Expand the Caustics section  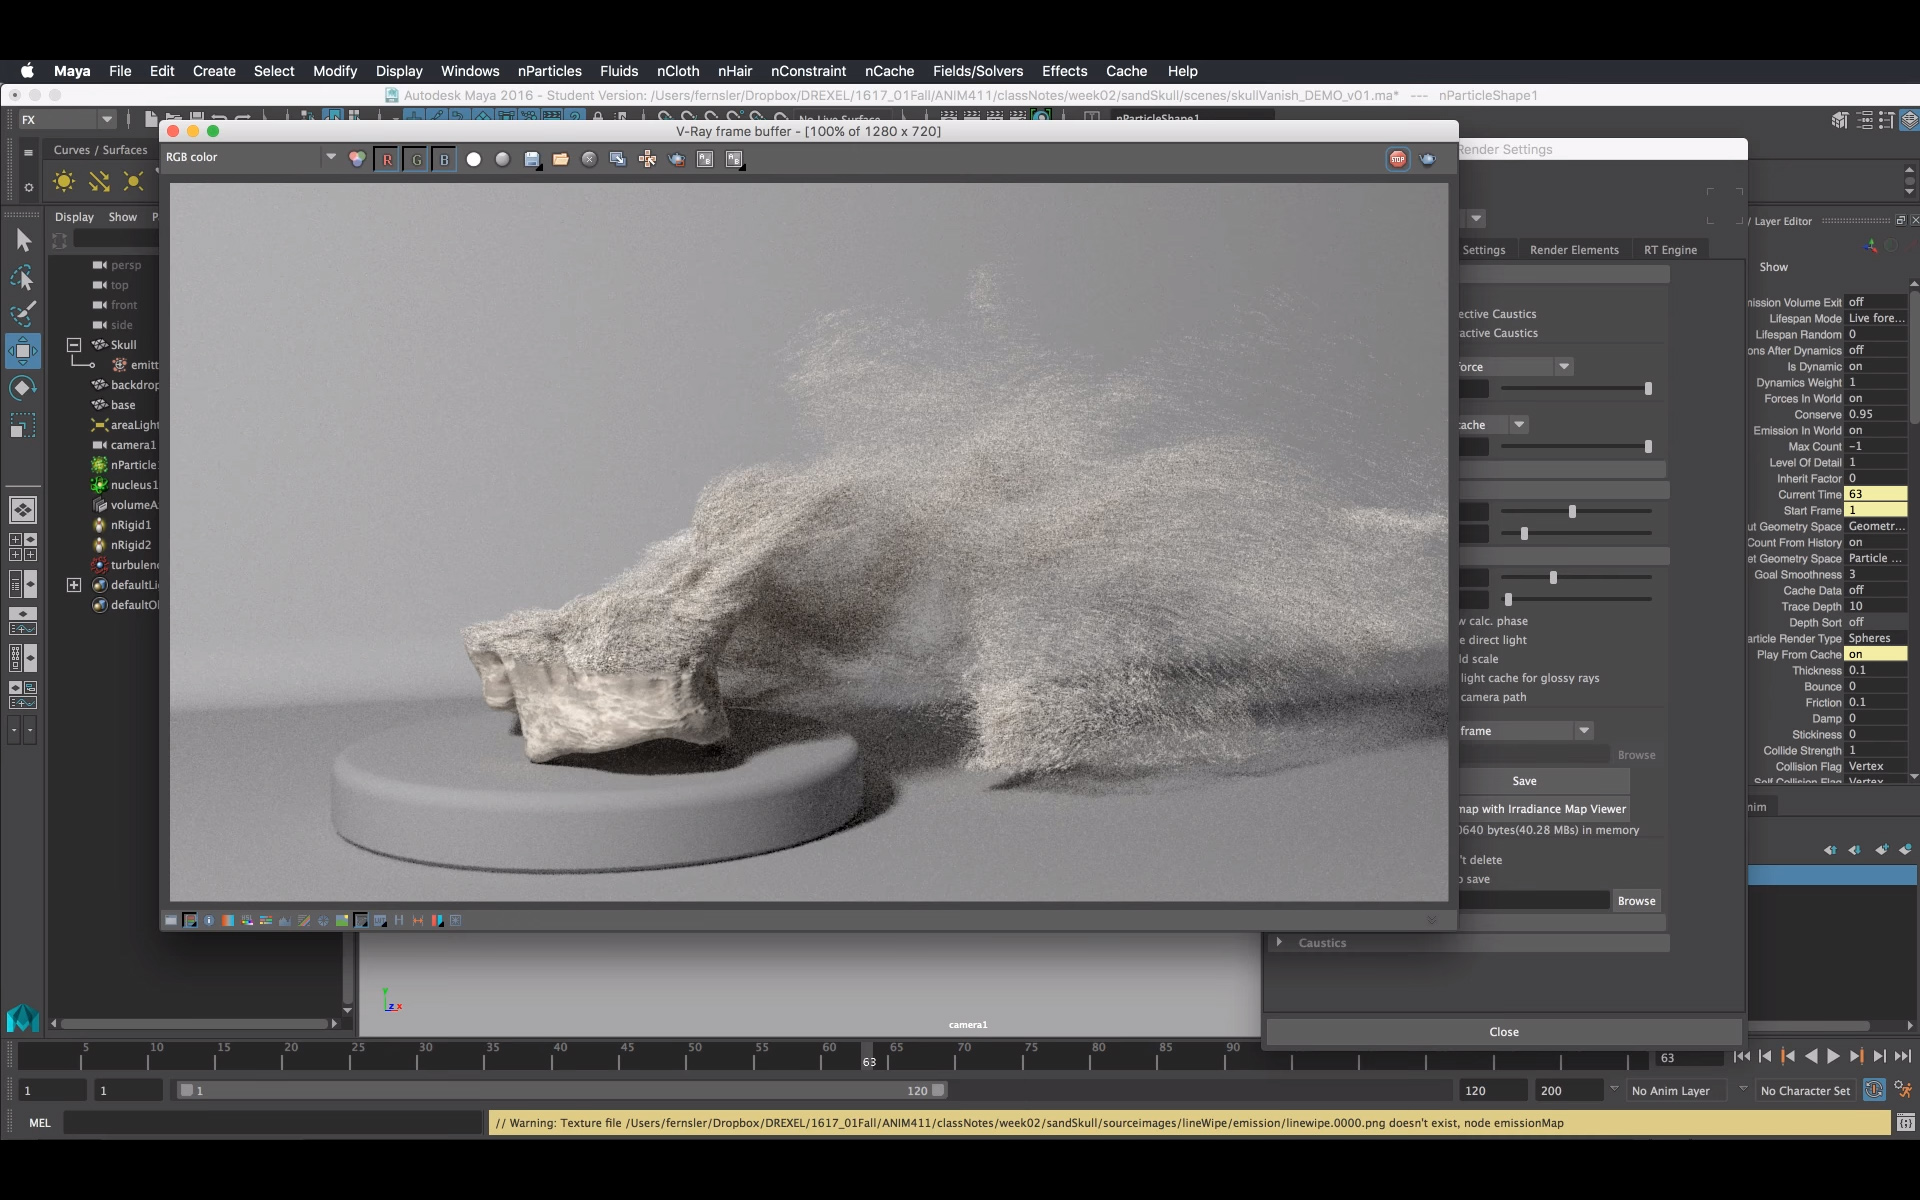coord(1279,942)
